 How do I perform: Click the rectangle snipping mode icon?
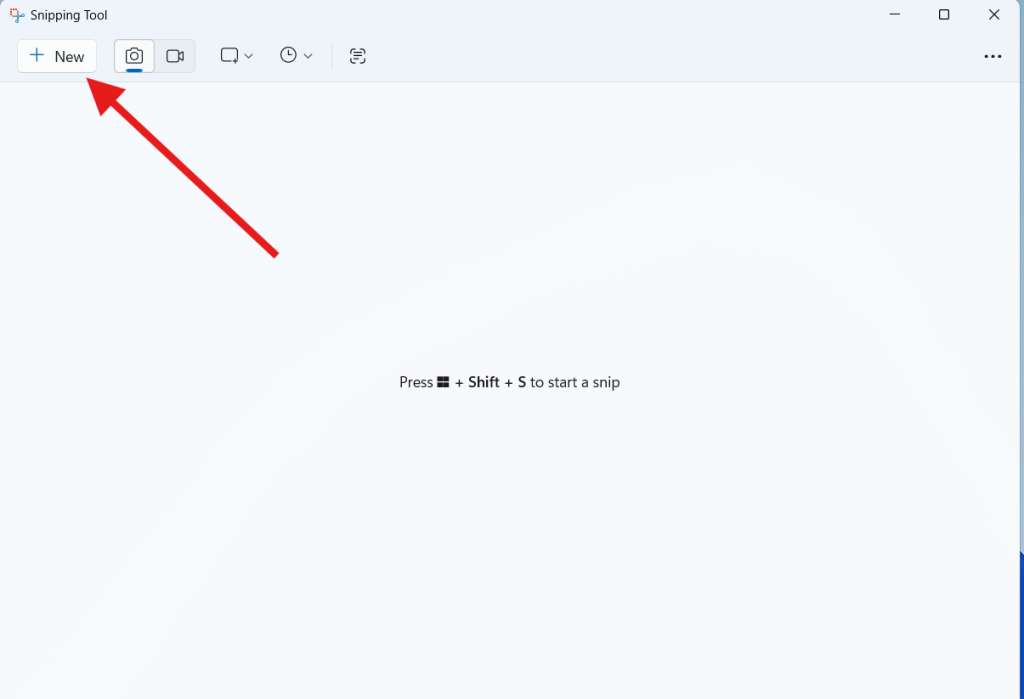tap(229, 56)
